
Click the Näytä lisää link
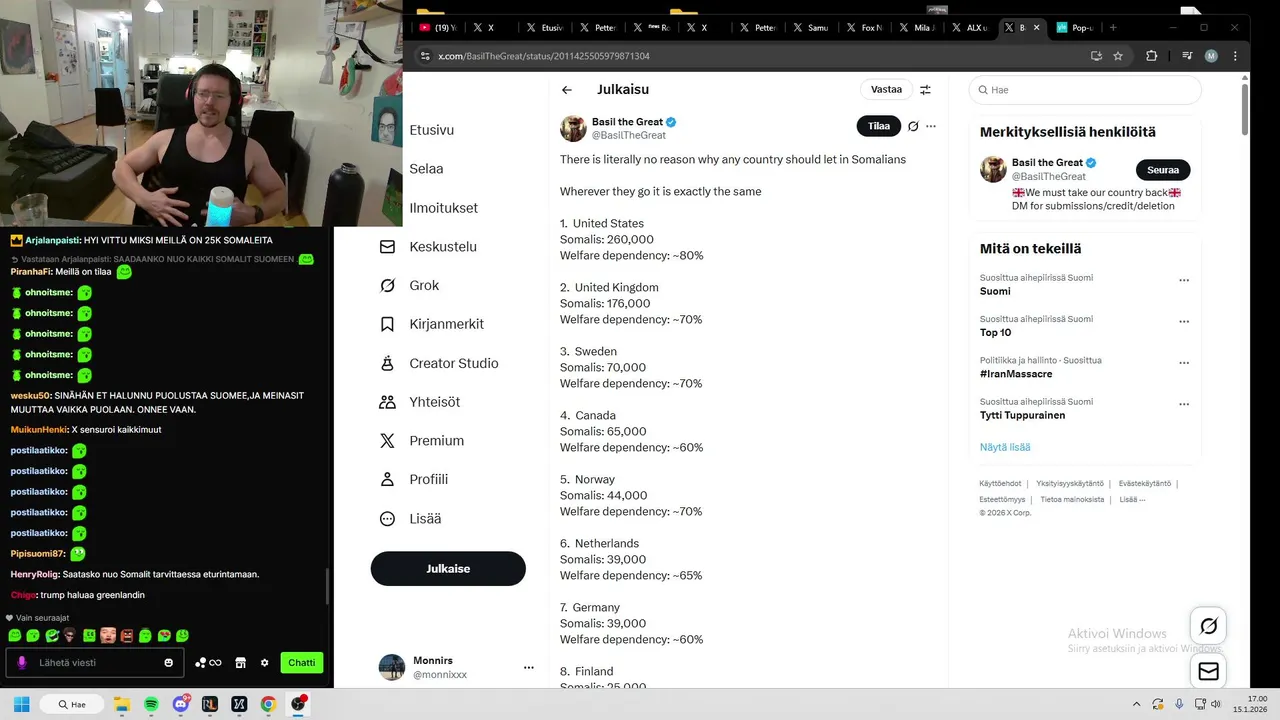(x=1005, y=447)
